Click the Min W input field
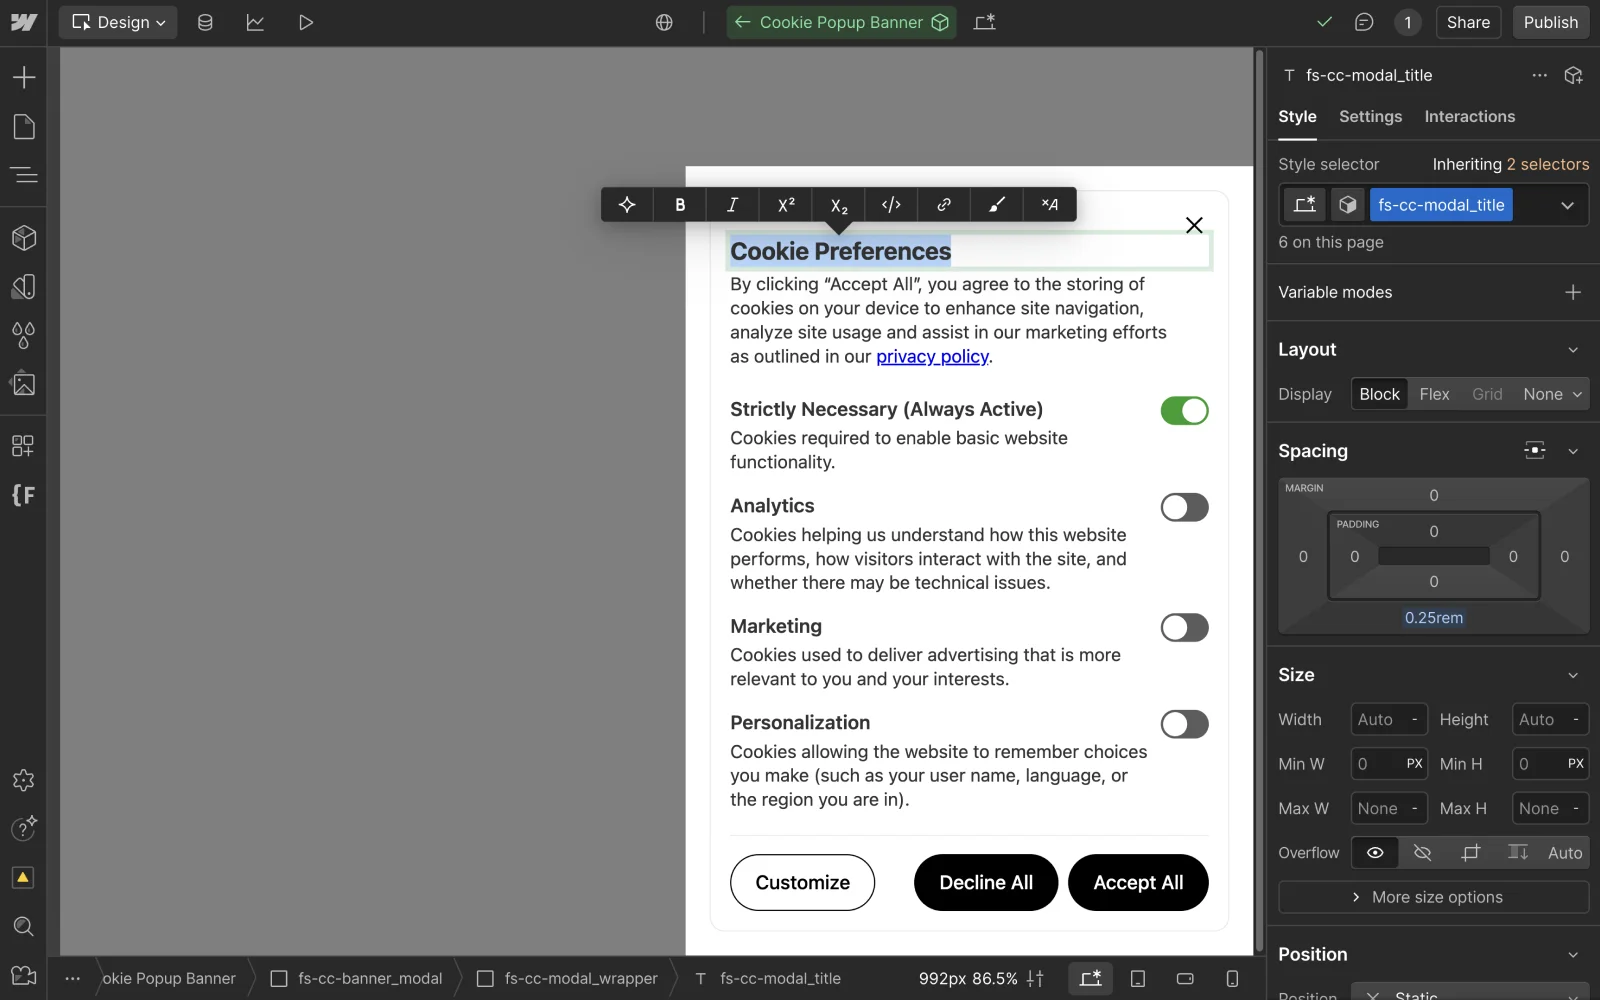1600x1000 pixels. click(1376, 764)
